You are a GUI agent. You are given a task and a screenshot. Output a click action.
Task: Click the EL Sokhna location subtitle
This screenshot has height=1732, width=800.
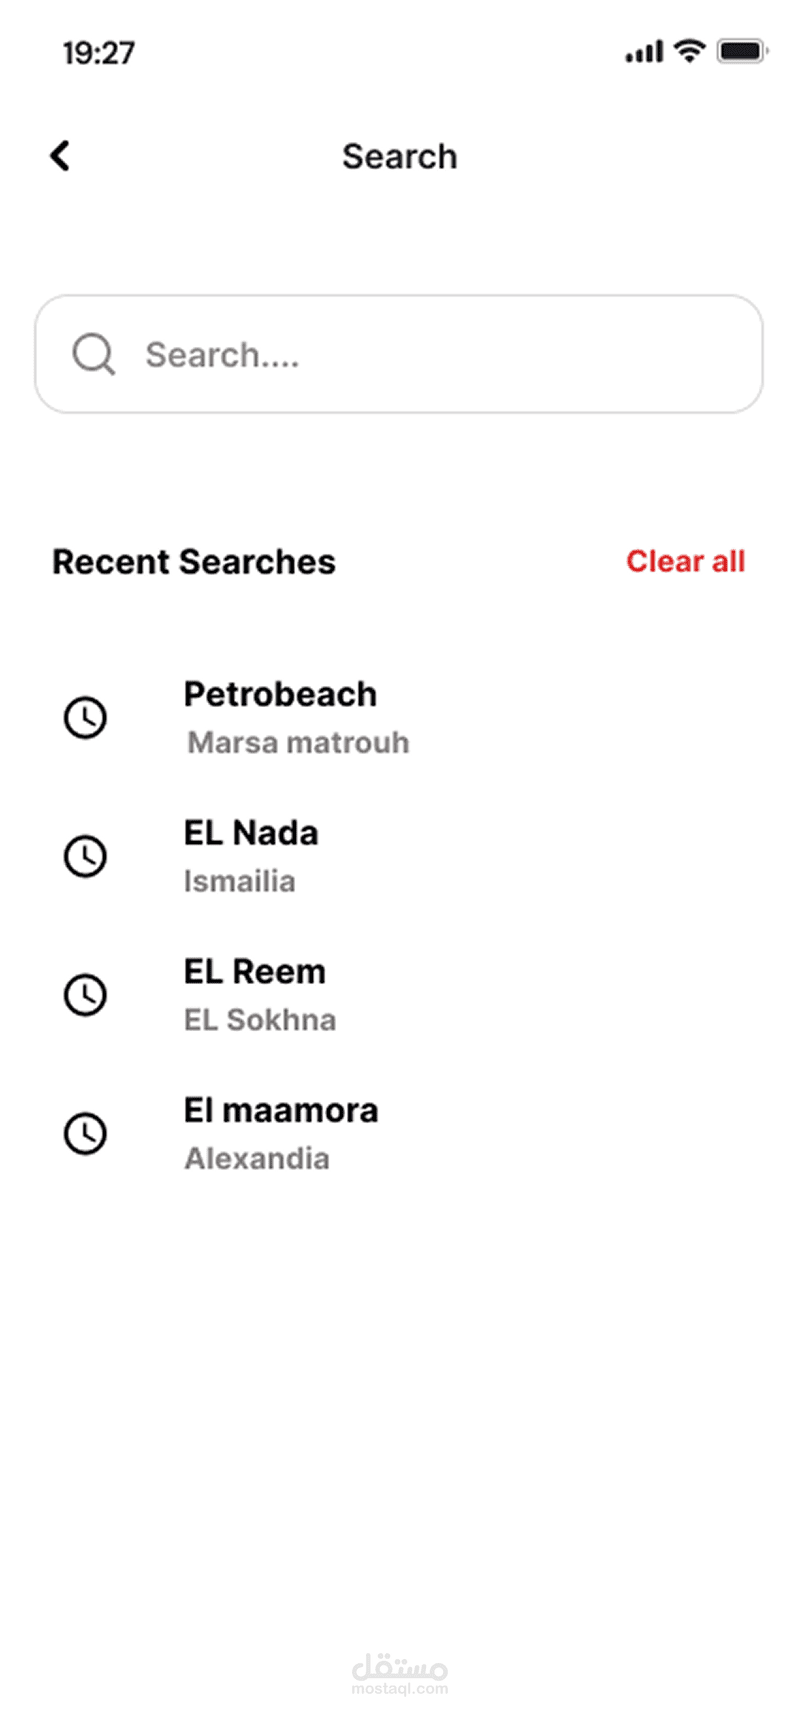pos(260,1020)
